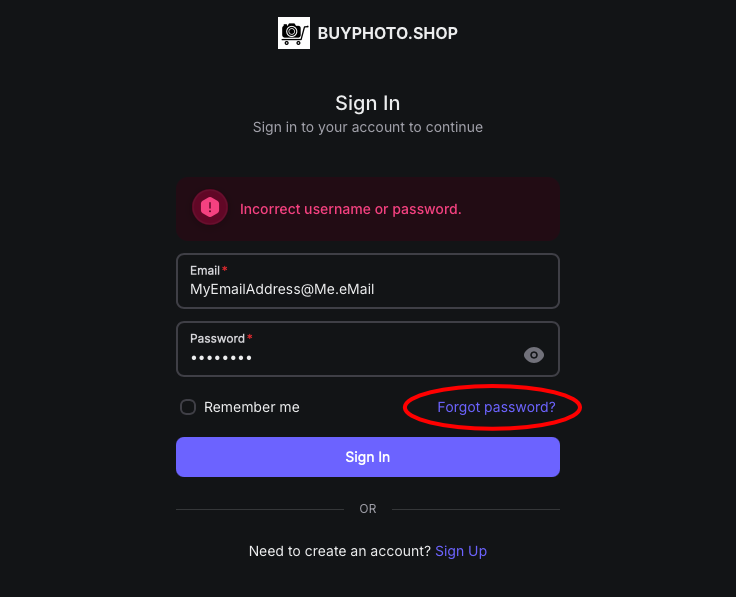Click the Need to create an account text

pos(340,551)
